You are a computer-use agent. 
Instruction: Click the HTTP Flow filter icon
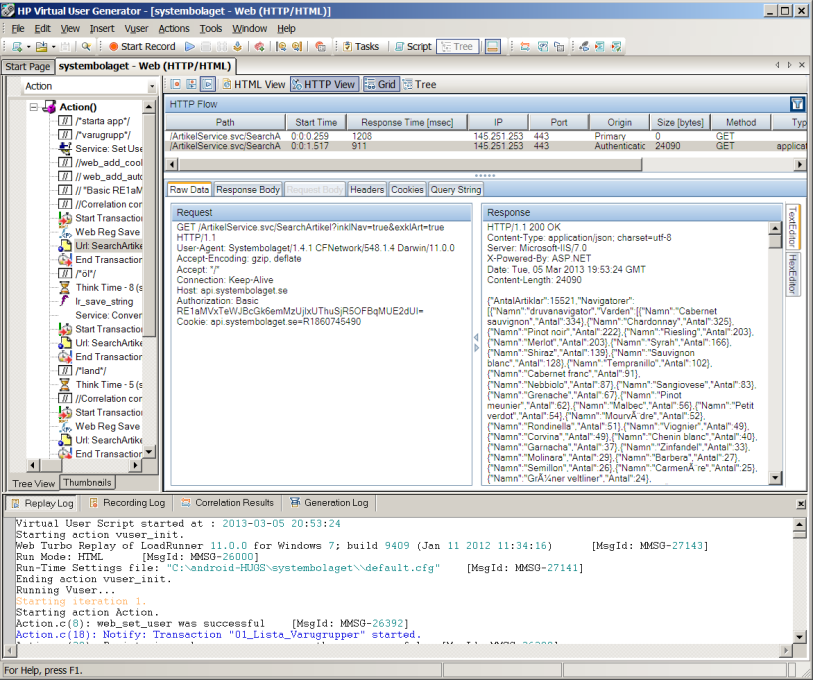tap(797, 104)
